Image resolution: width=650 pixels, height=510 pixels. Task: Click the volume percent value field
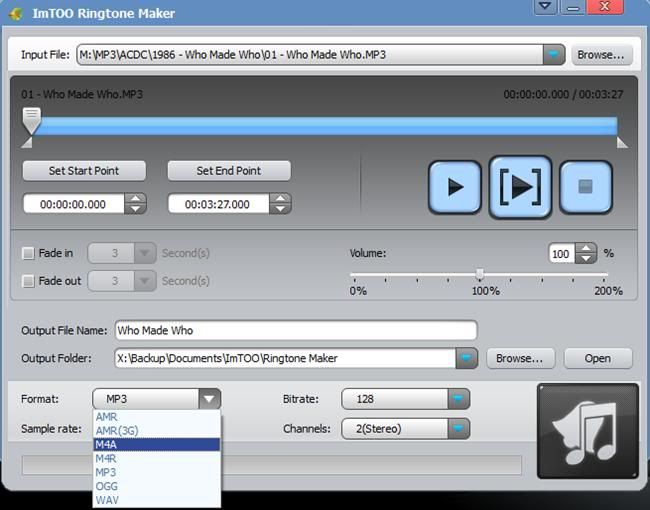[562, 253]
